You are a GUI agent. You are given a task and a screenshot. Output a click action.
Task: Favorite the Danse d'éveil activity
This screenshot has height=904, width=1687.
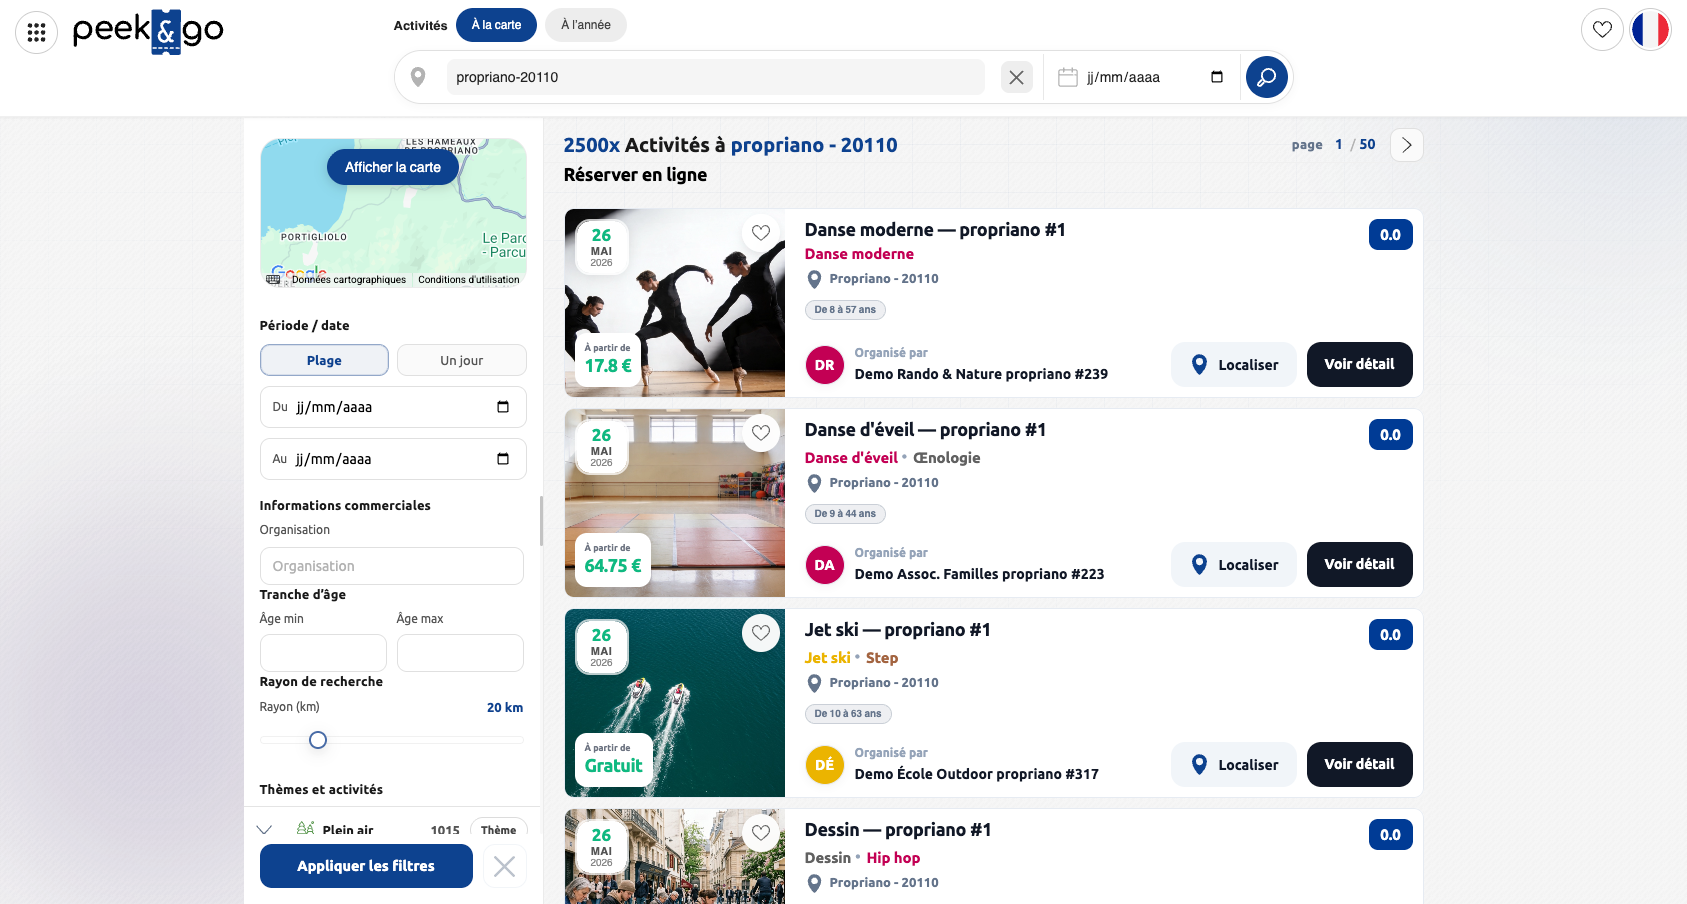[761, 433]
